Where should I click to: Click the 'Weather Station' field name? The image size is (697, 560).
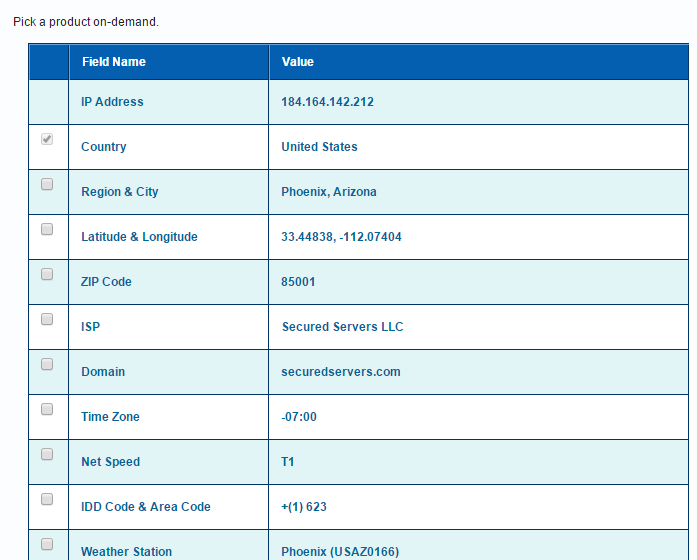pos(126,552)
